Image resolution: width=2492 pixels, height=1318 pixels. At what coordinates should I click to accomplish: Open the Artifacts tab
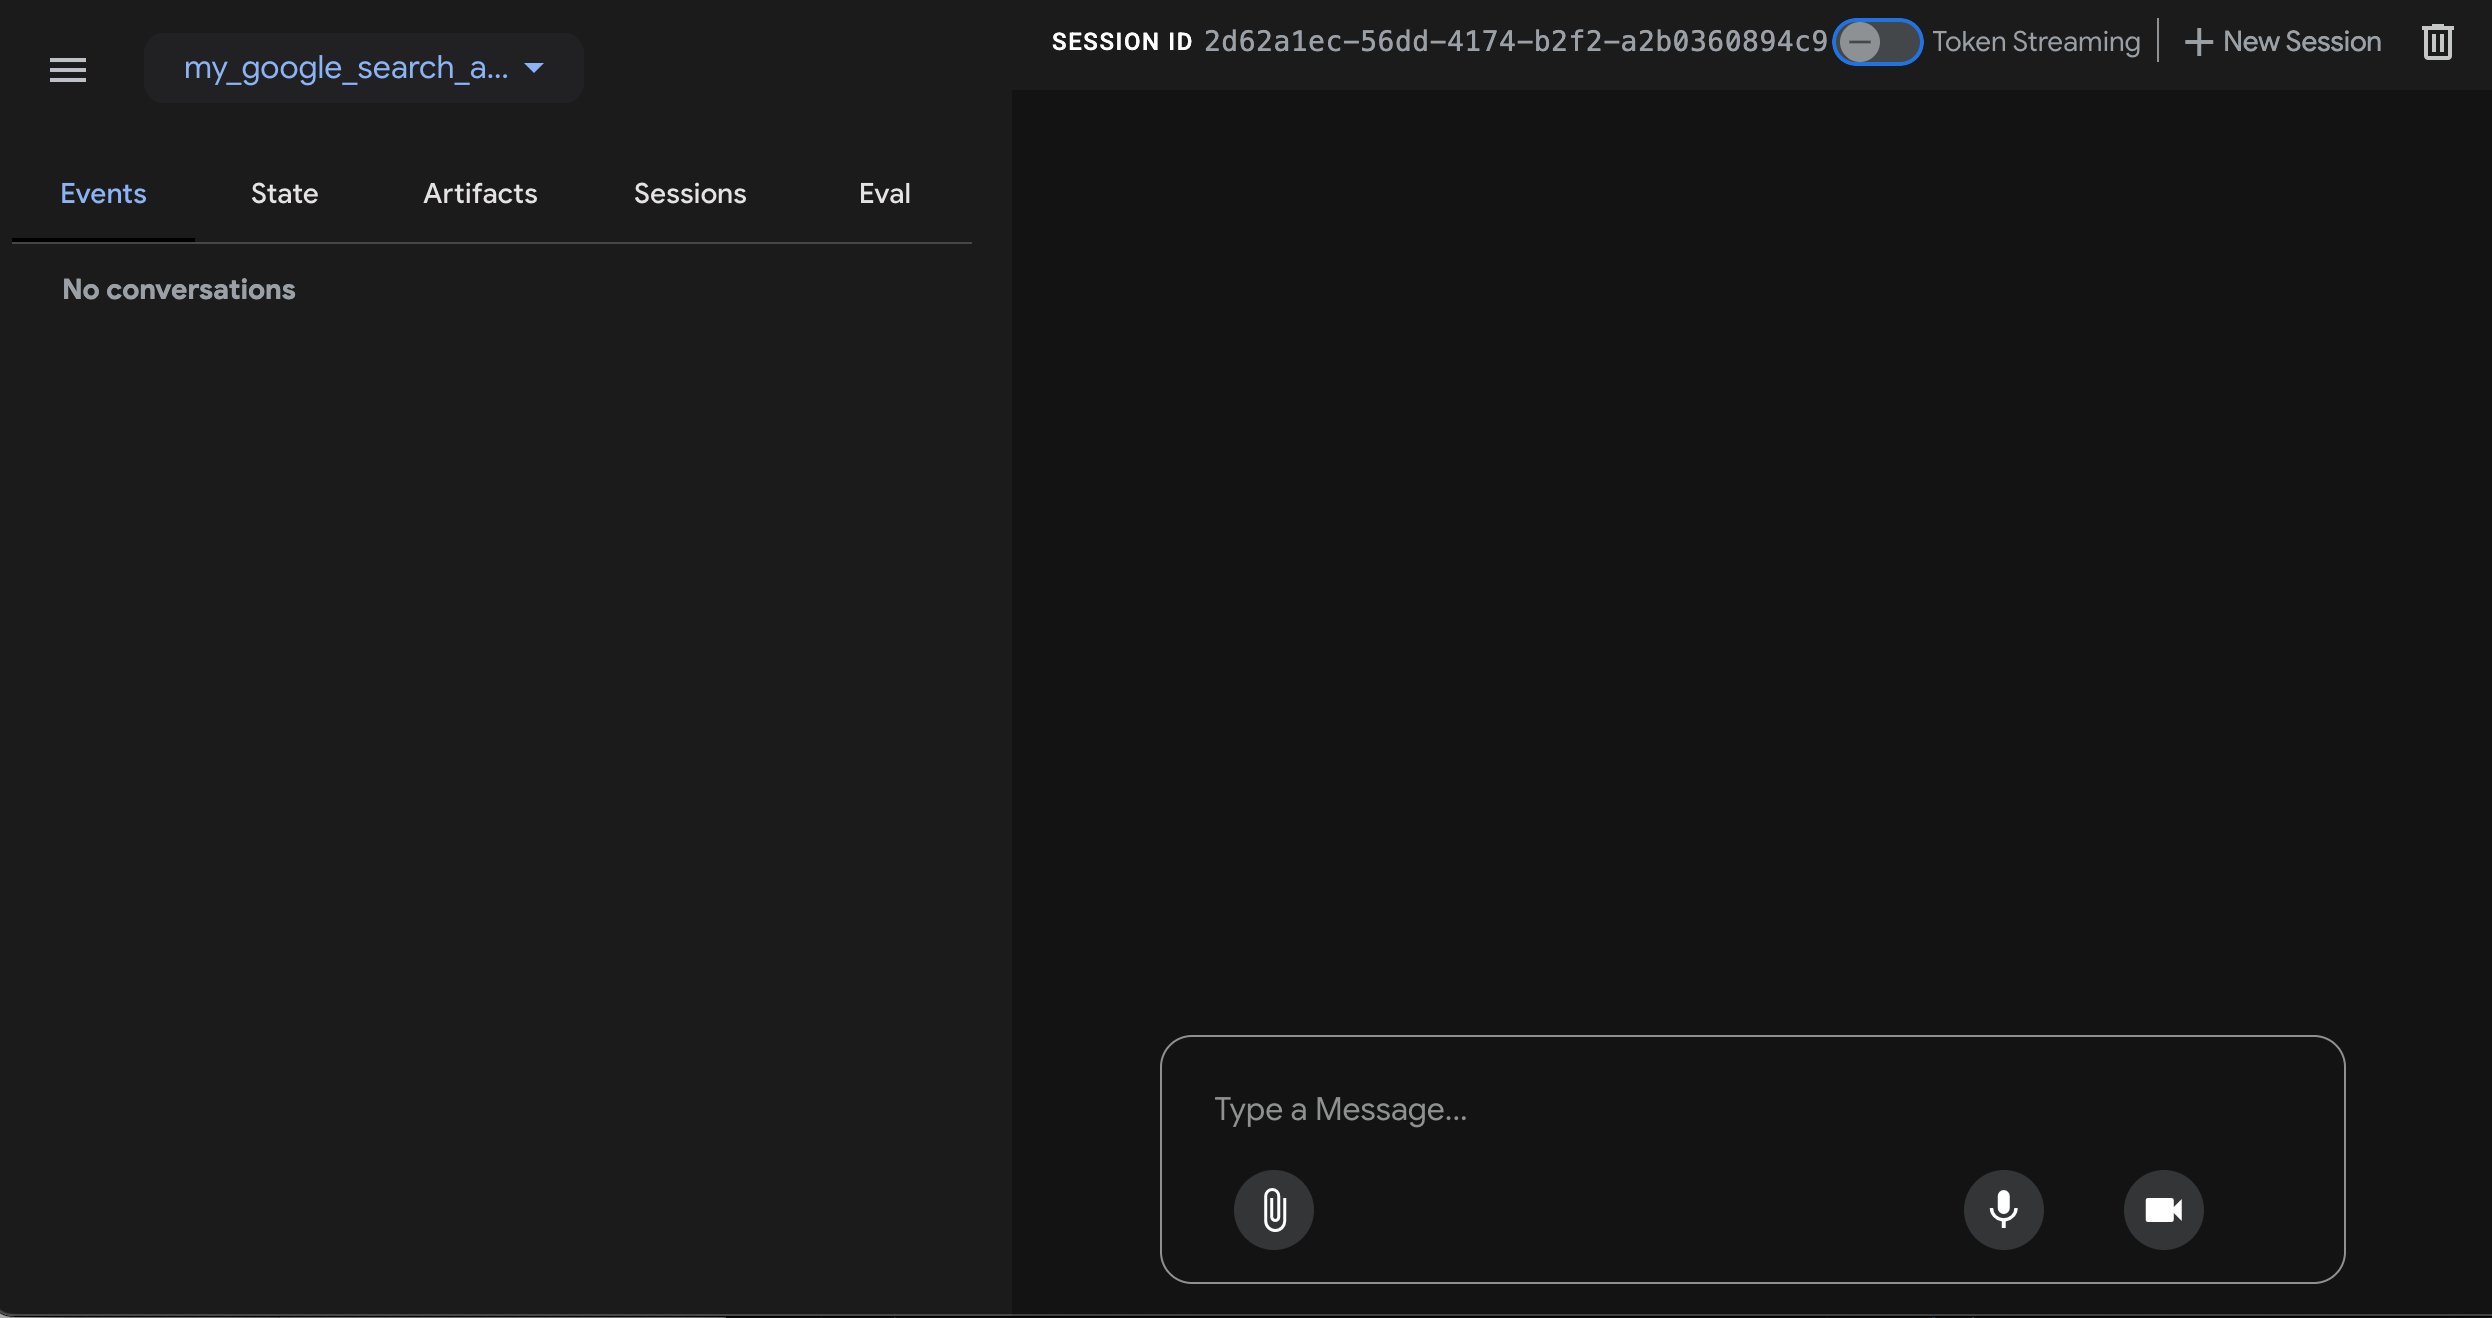(480, 194)
